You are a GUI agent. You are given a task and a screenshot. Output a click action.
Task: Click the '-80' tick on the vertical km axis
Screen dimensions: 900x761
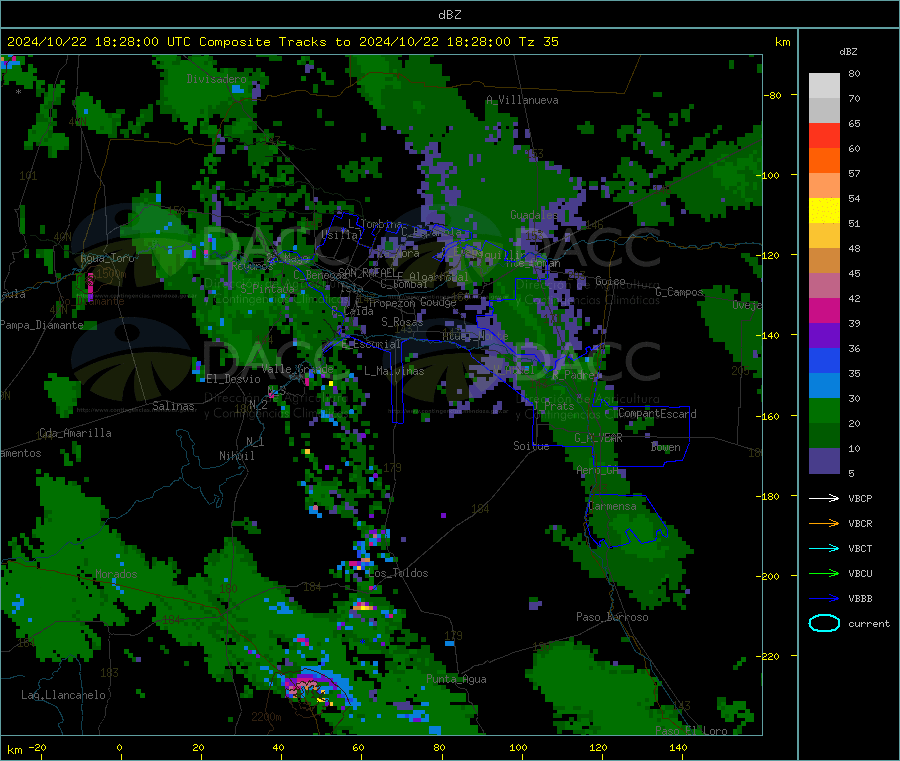coord(773,95)
